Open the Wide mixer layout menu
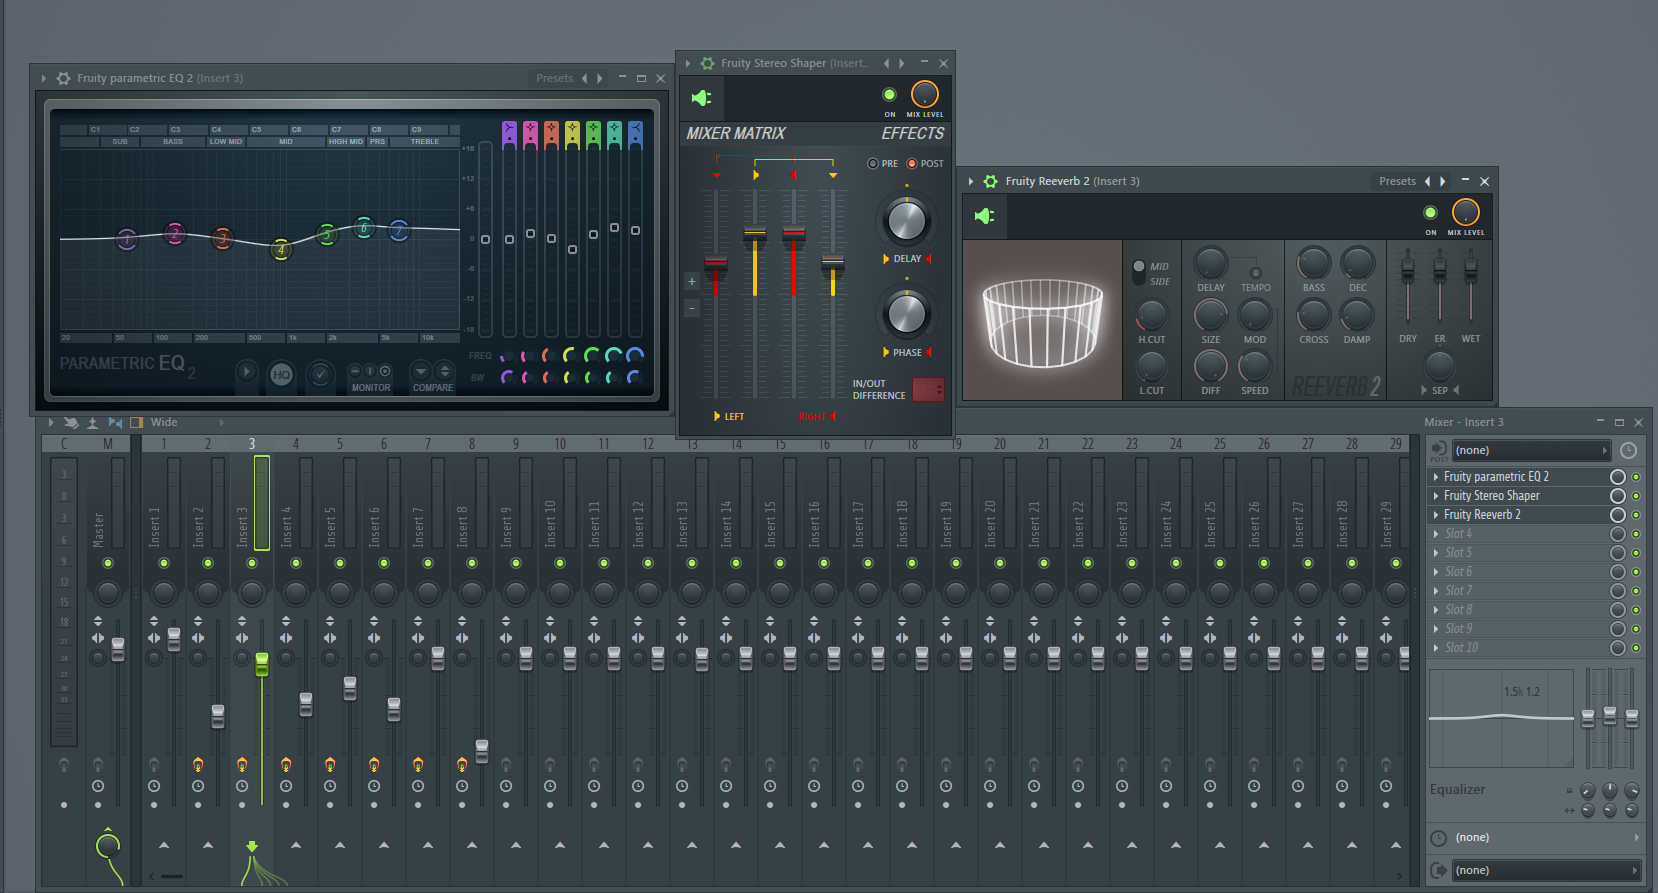 (164, 422)
